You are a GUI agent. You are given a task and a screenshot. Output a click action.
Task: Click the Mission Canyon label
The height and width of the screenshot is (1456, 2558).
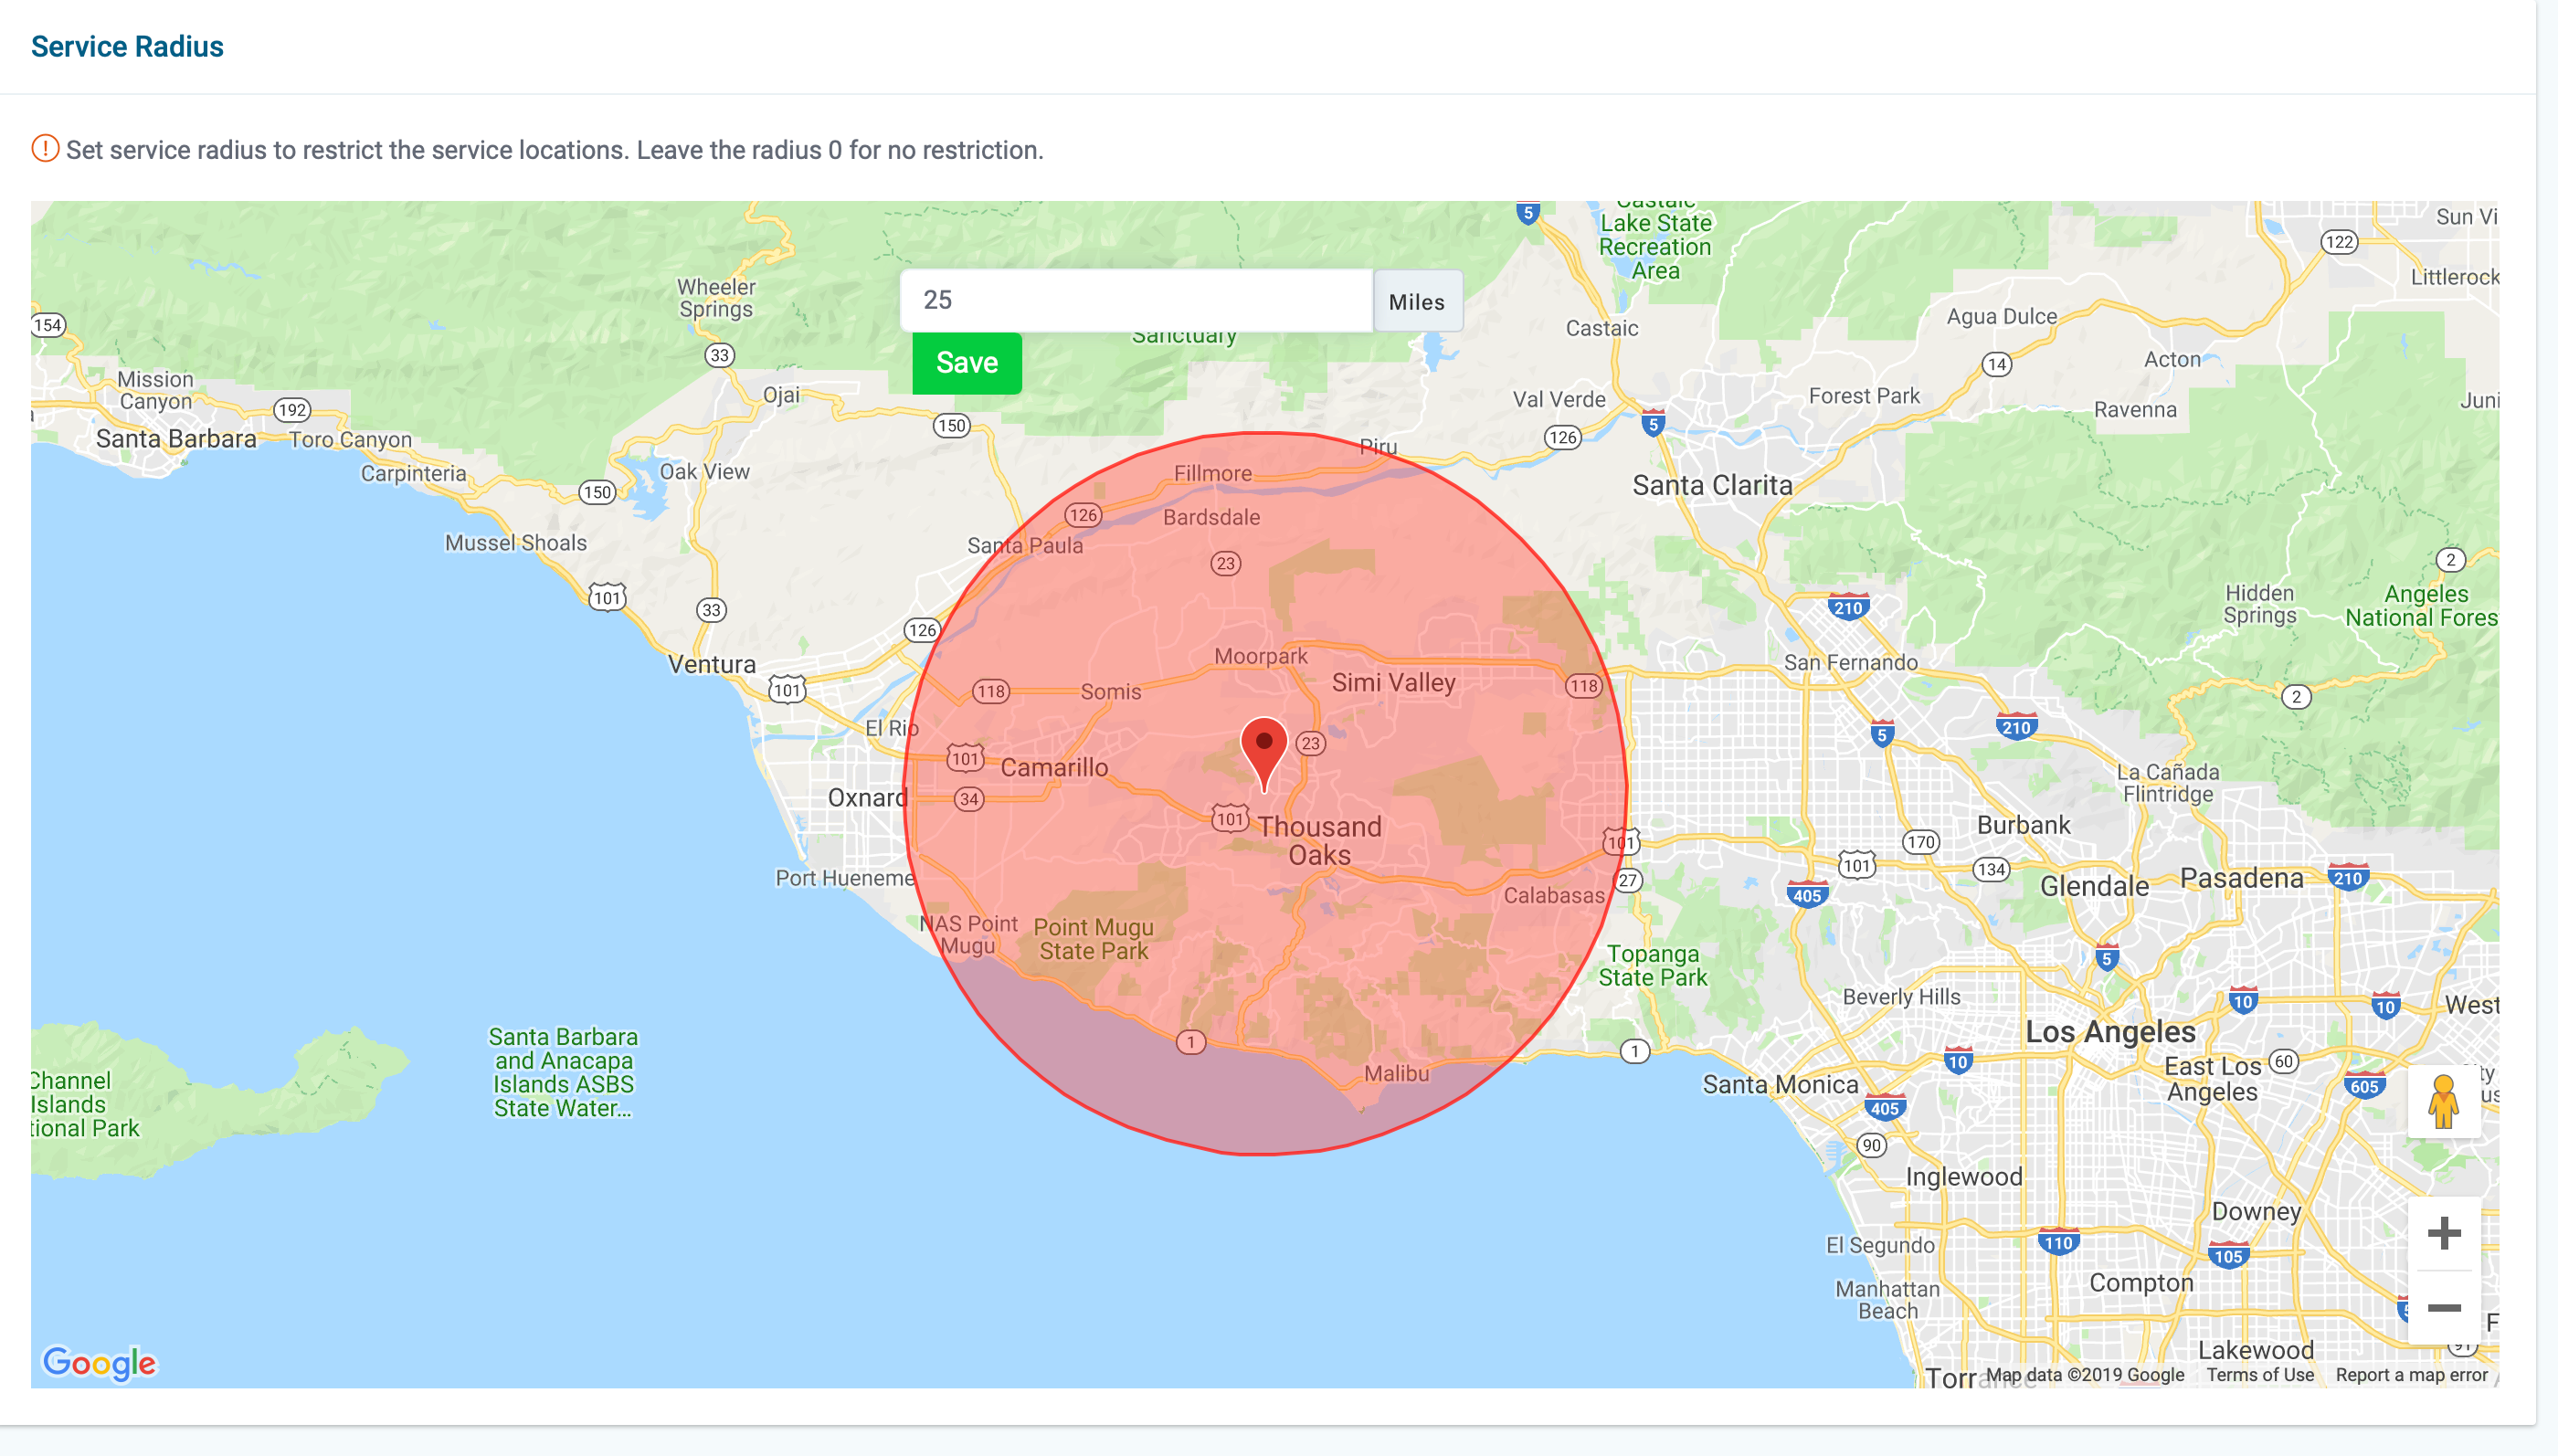pyautogui.click(x=155, y=390)
